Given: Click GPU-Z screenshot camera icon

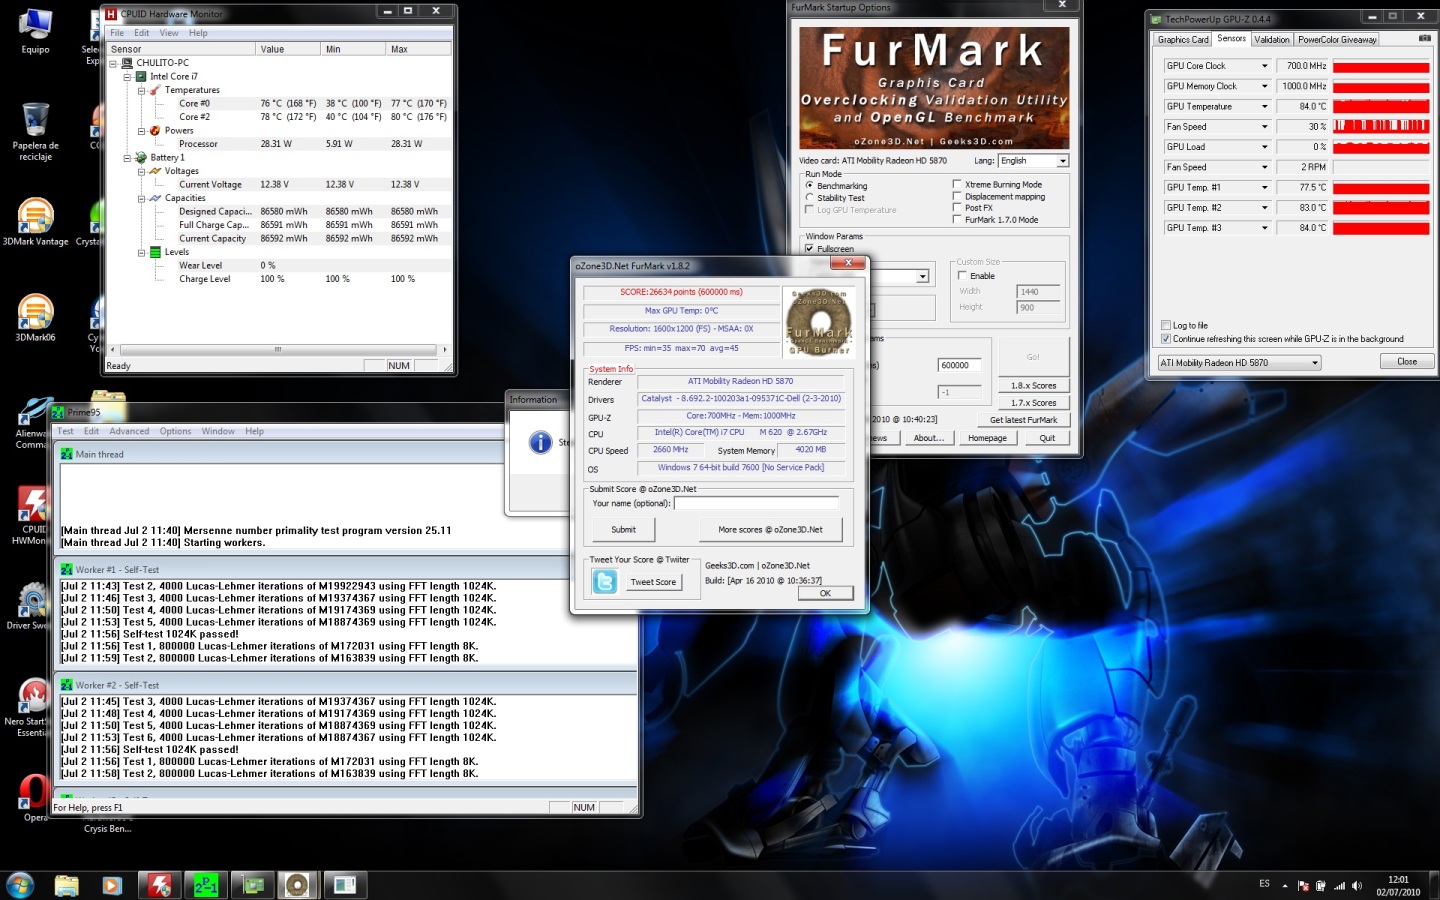Looking at the screenshot, I should coord(1424,39).
